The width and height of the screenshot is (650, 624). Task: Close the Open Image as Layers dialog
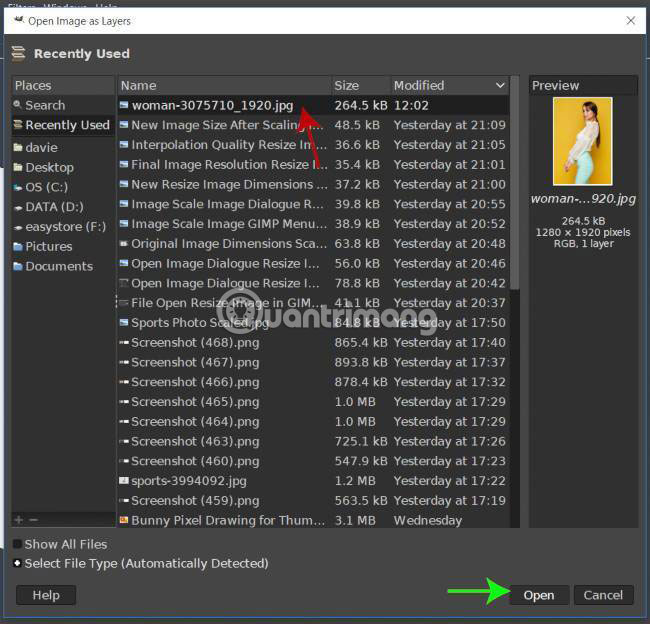point(631,20)
